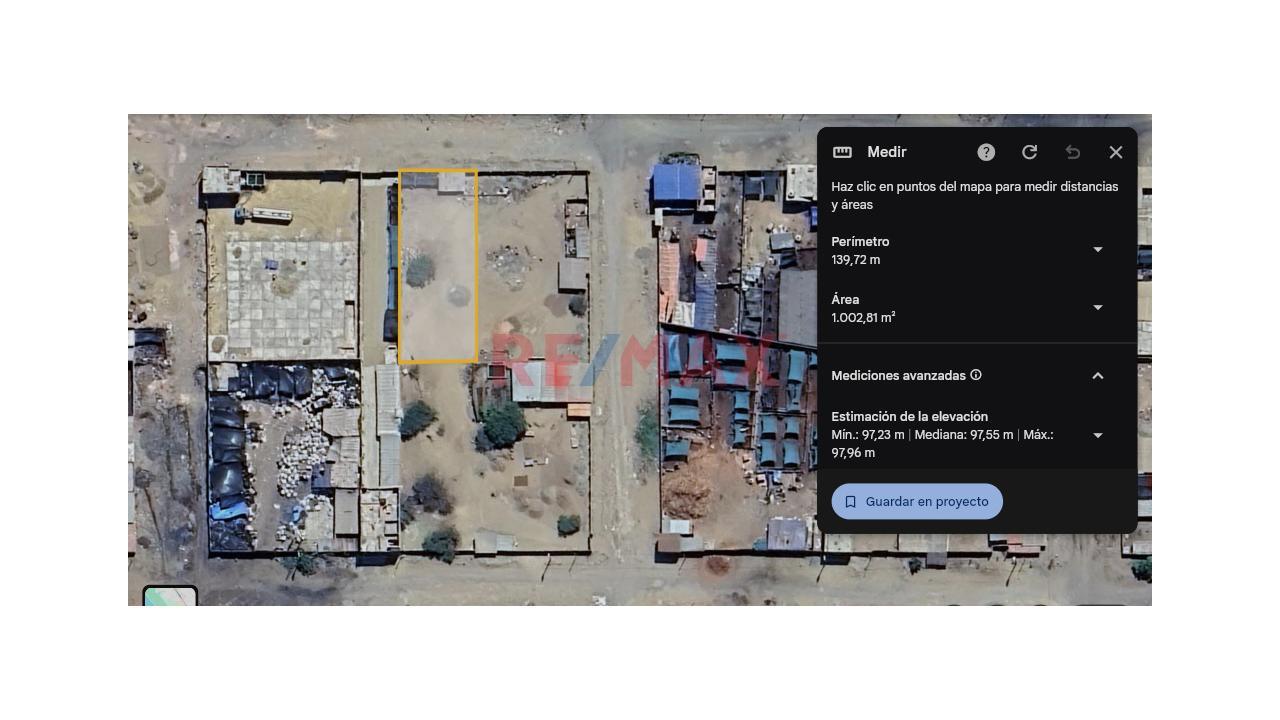Image resolution: width=1280 pixels, height=720 pixels.
Task: Undo the last measurement point
Action: 1072,152
